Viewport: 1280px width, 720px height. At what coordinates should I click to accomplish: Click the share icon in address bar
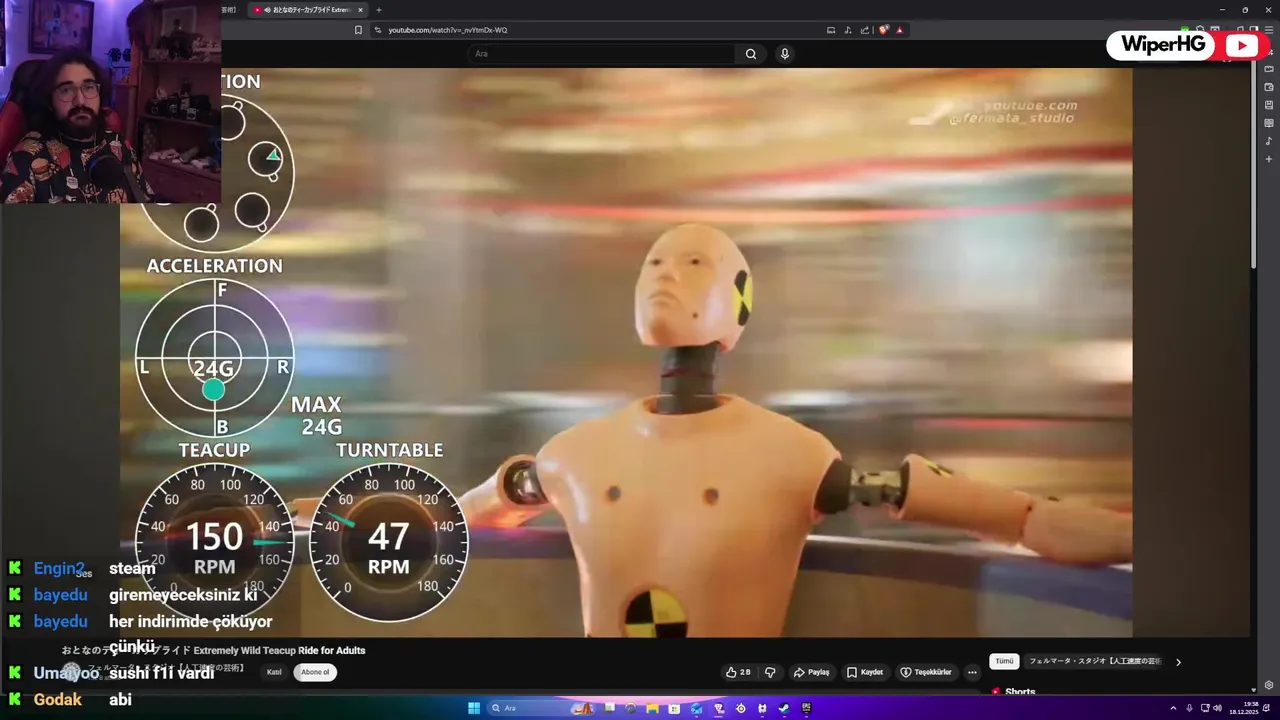click(865, 30)
